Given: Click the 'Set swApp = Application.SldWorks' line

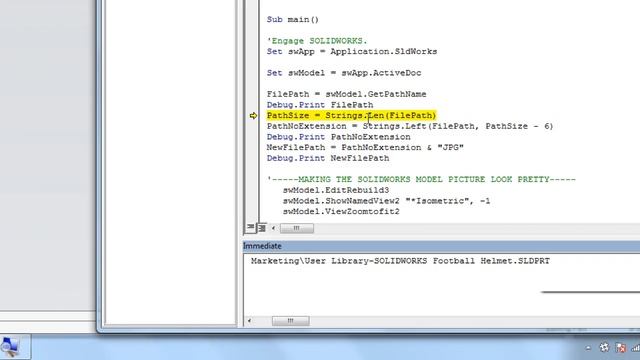Looking at the screenshot, I should [352, 51].
